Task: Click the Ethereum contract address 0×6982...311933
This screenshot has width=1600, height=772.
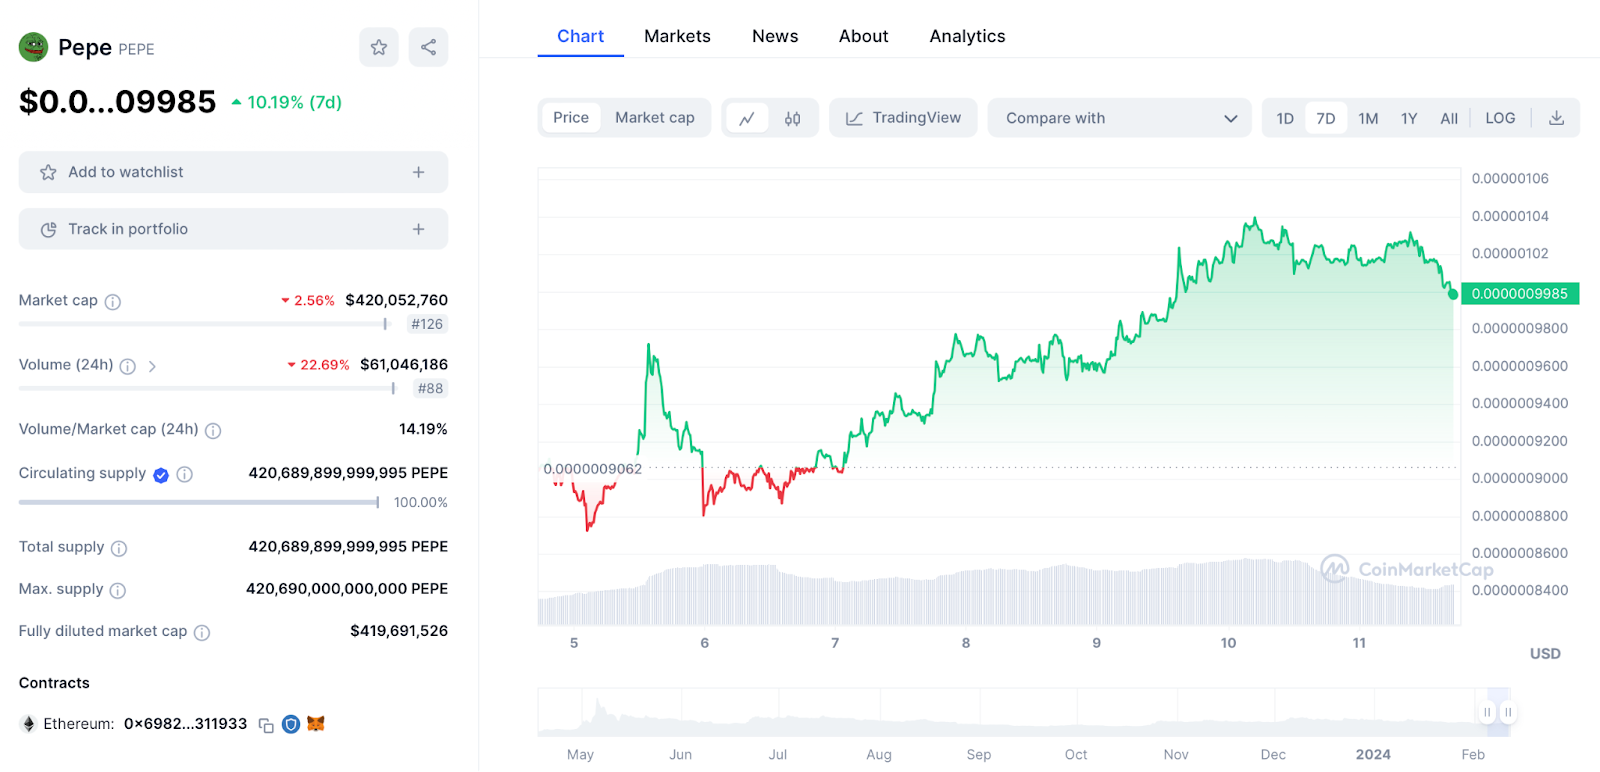Action: [185, 724]
